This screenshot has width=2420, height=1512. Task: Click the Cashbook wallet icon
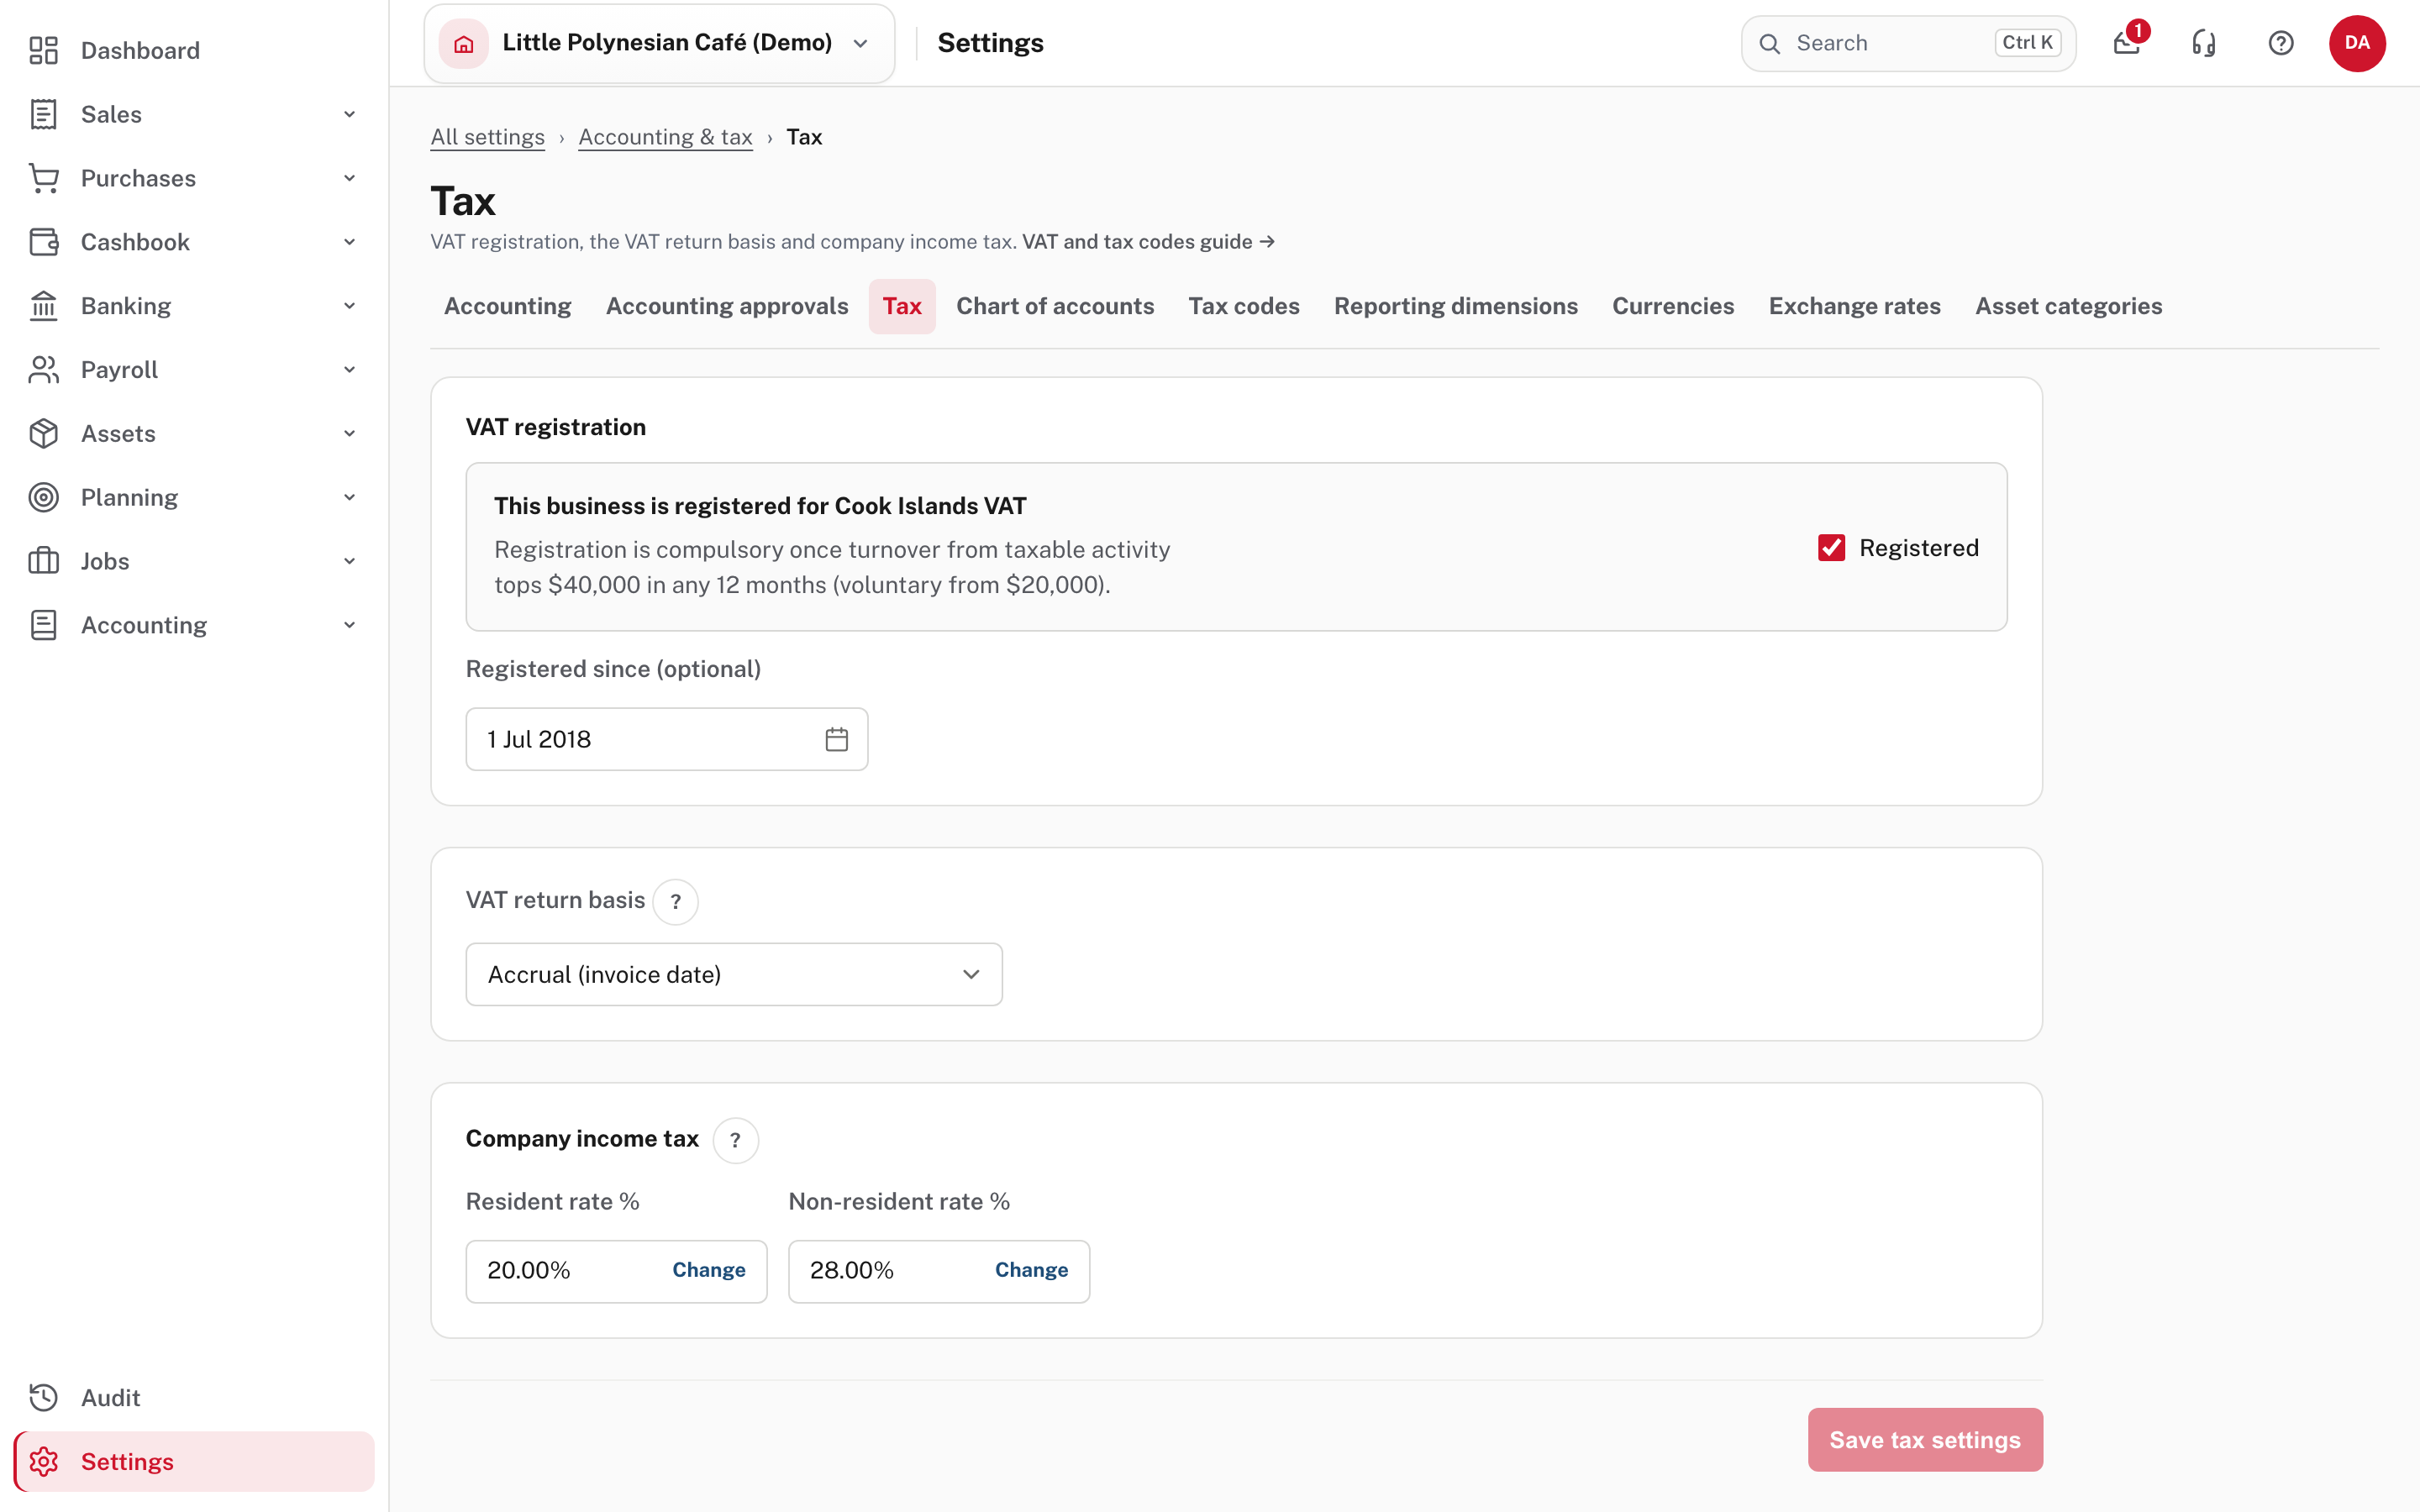[43, 242]
